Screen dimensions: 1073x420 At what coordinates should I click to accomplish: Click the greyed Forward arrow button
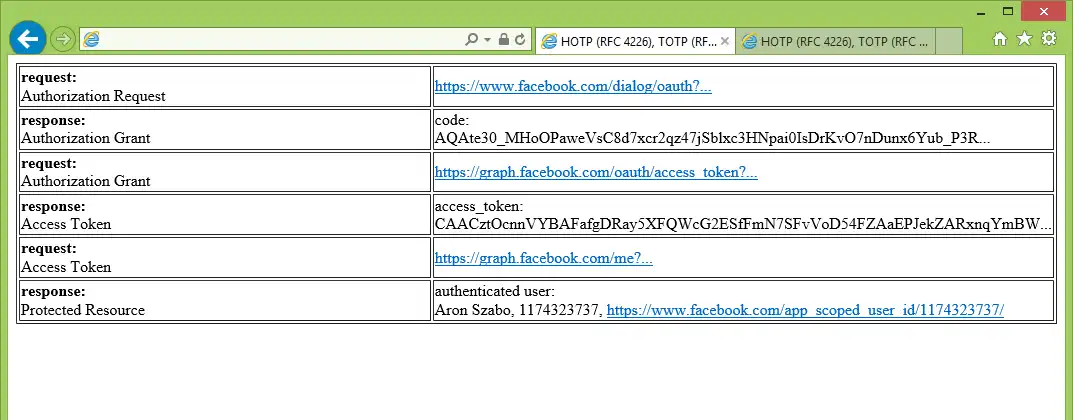click(63, 39)
